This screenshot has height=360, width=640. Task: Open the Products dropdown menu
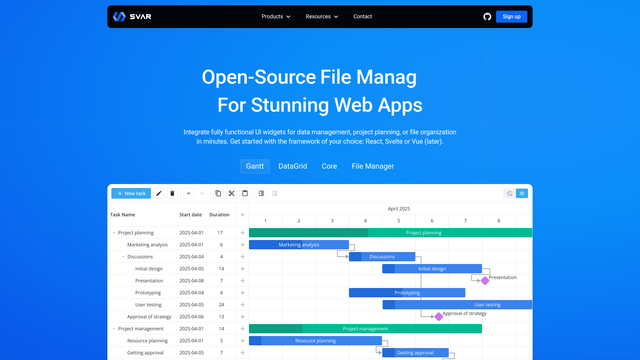(276, 17)
